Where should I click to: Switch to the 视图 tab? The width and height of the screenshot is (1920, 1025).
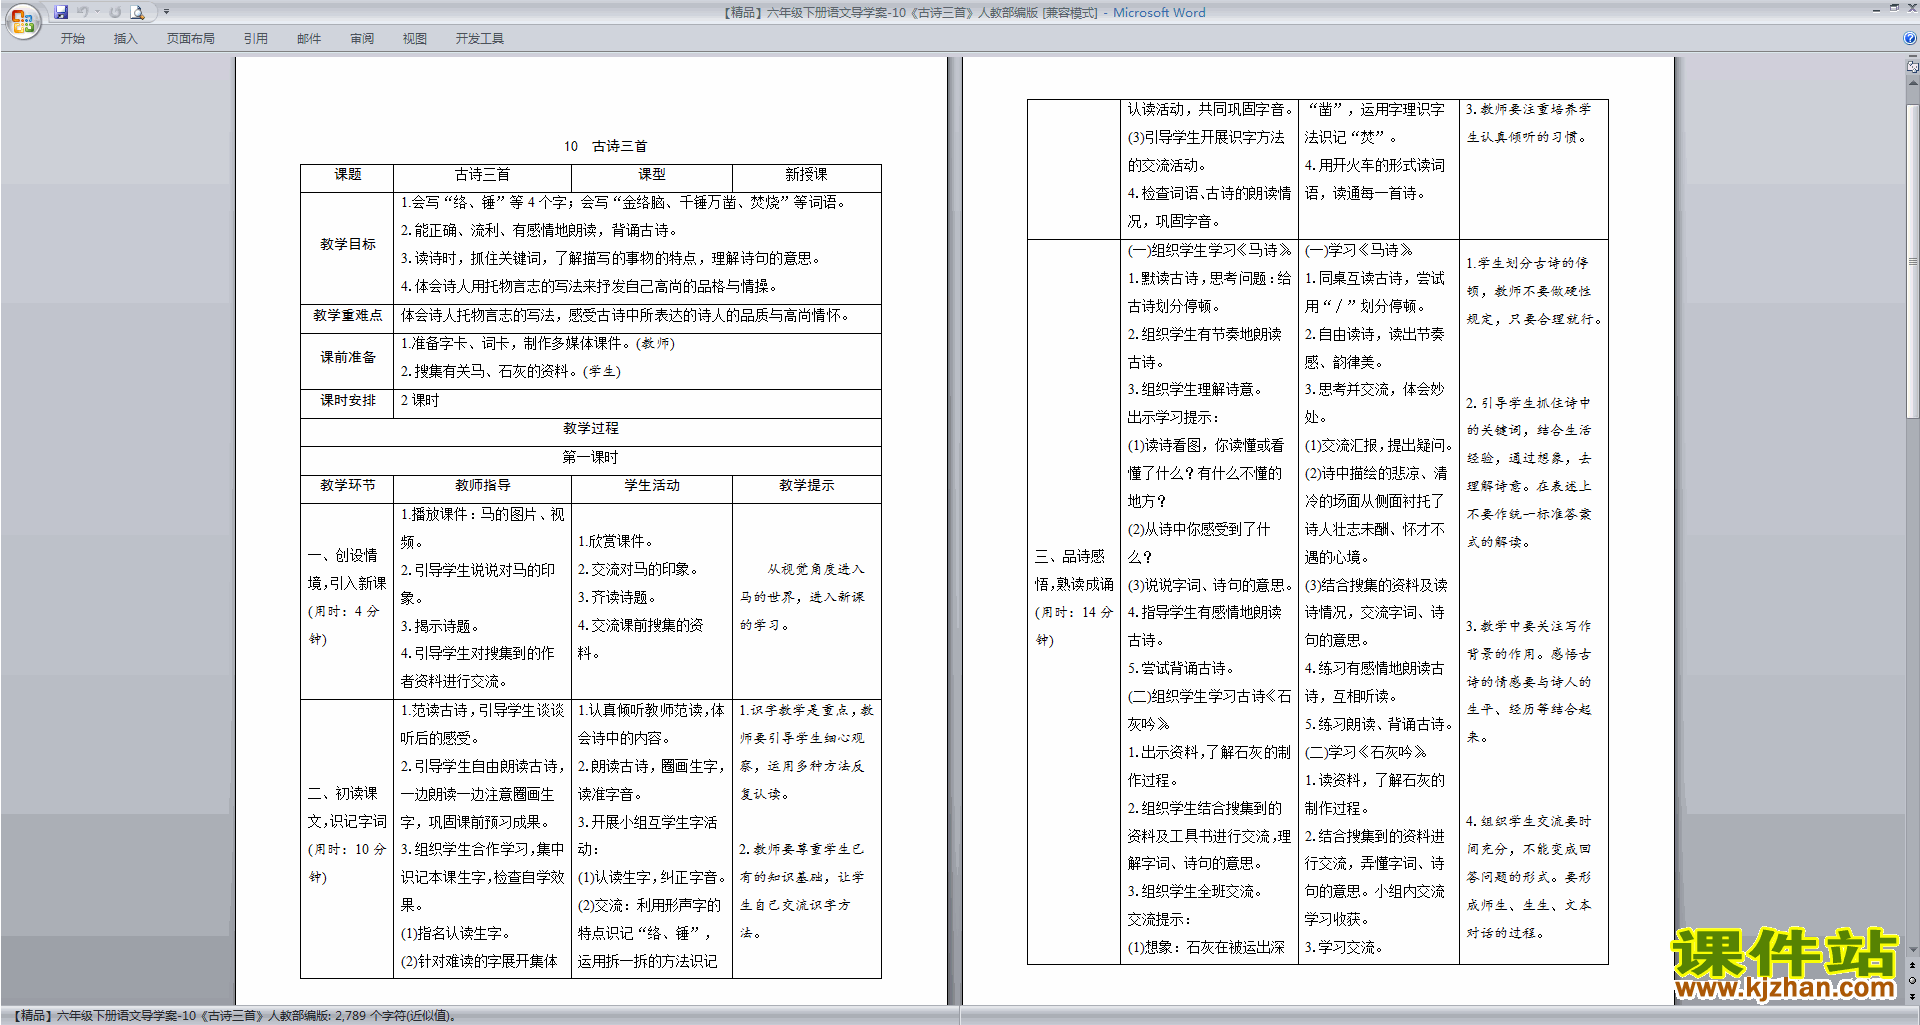click(415, 39)
